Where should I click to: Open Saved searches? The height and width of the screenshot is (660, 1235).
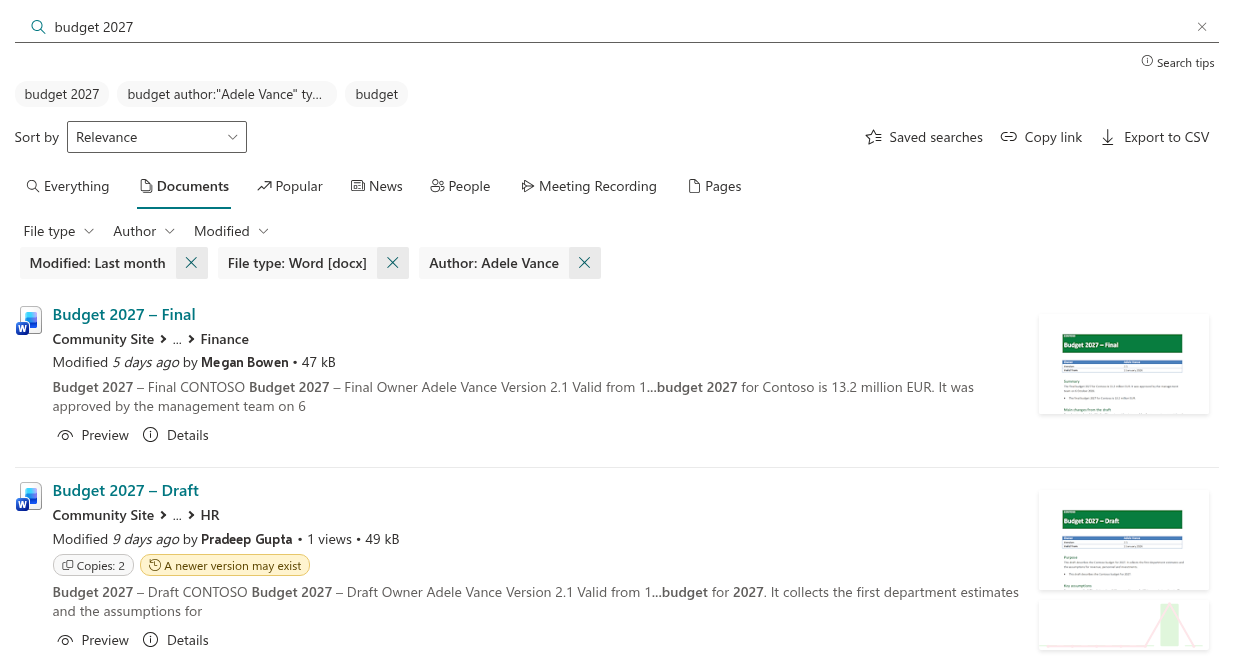coord(924,137)
